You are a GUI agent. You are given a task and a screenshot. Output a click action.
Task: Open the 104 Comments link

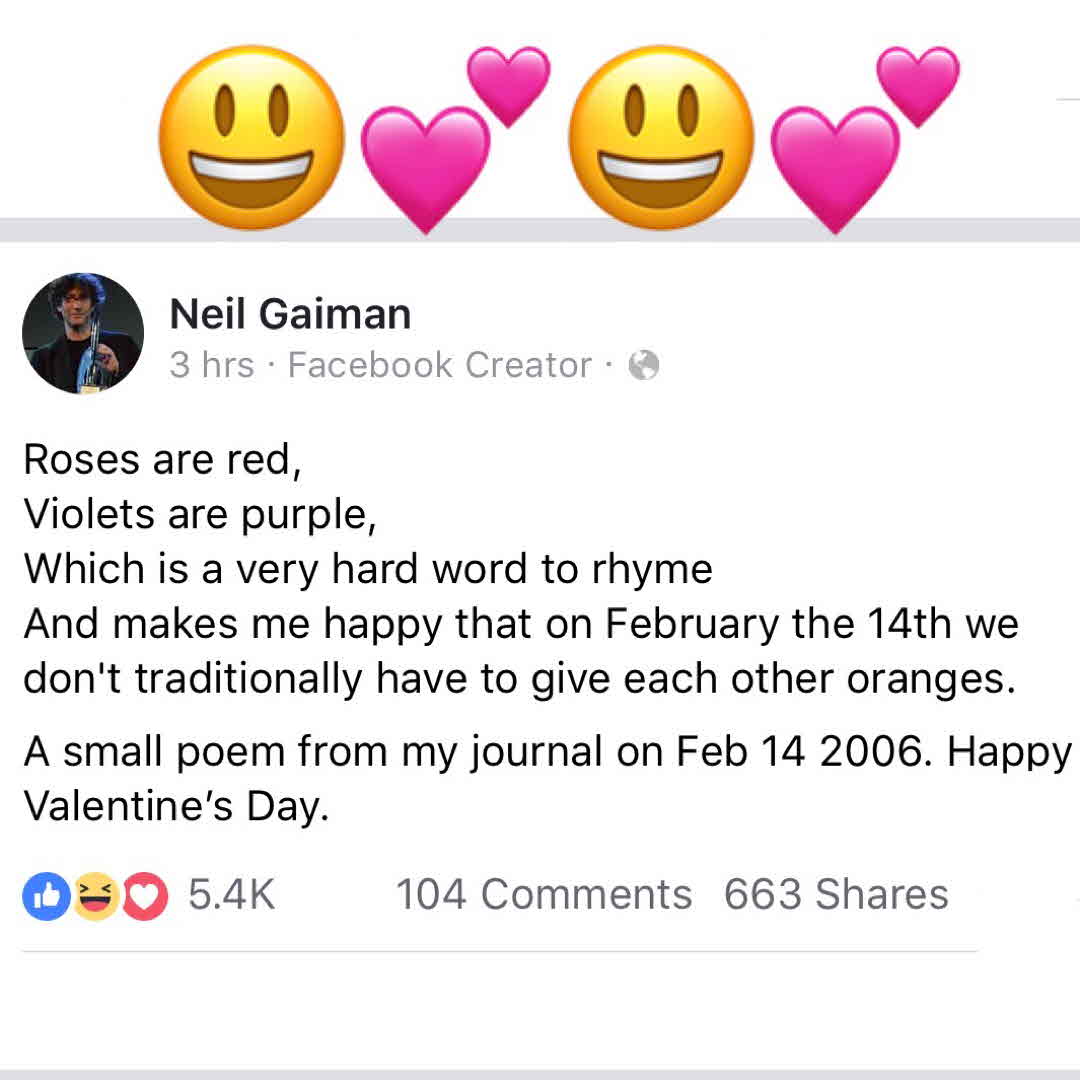[x=543, y=894]
